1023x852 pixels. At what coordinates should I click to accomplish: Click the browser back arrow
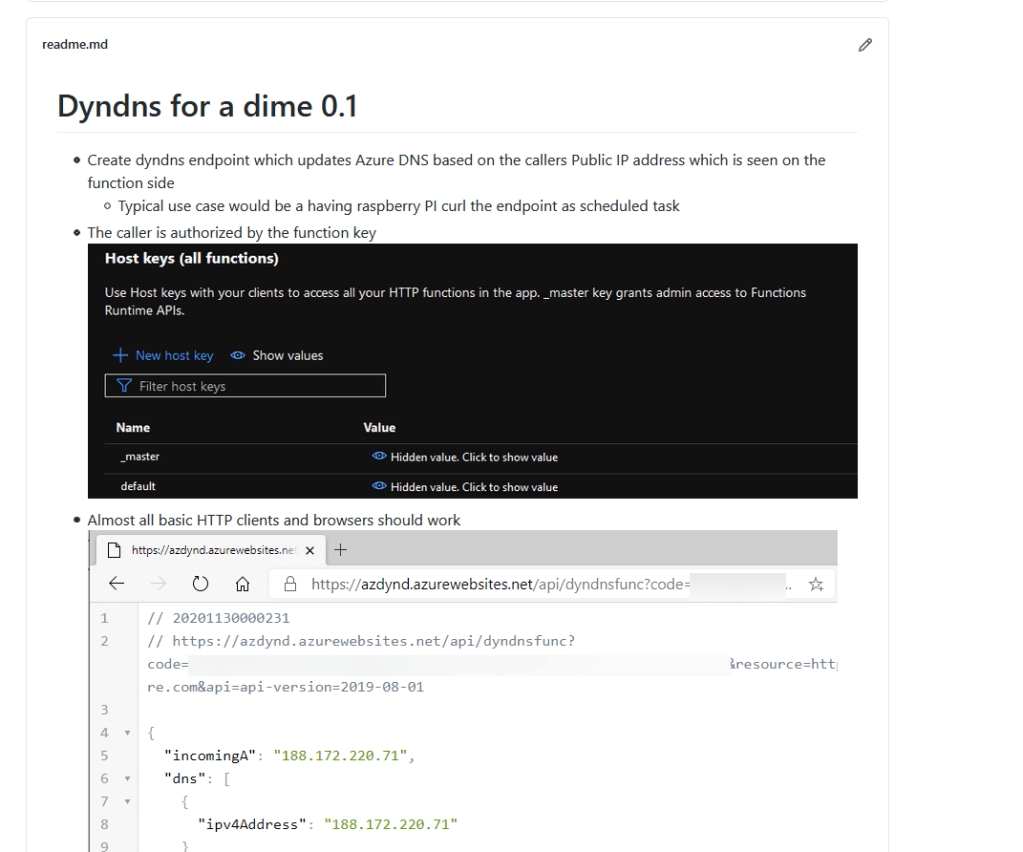pos(117,584)
